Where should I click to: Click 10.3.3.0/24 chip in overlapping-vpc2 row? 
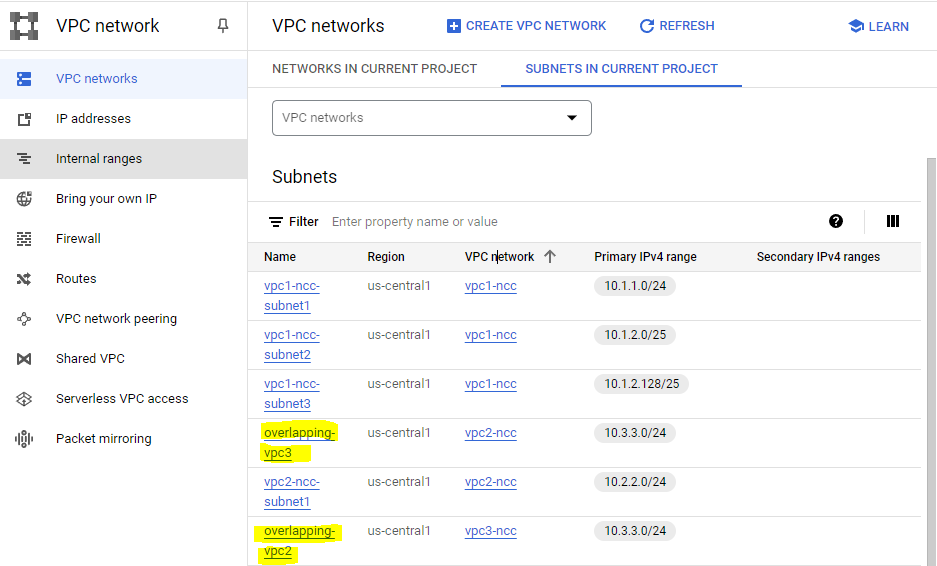635,531
